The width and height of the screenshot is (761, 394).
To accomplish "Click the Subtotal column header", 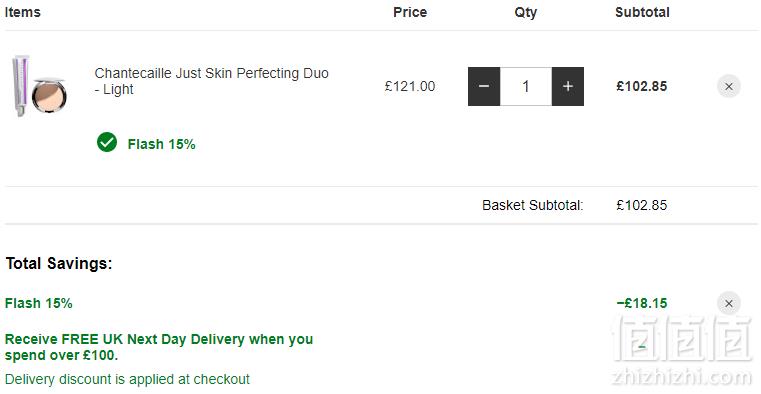I will pos(642,12).
